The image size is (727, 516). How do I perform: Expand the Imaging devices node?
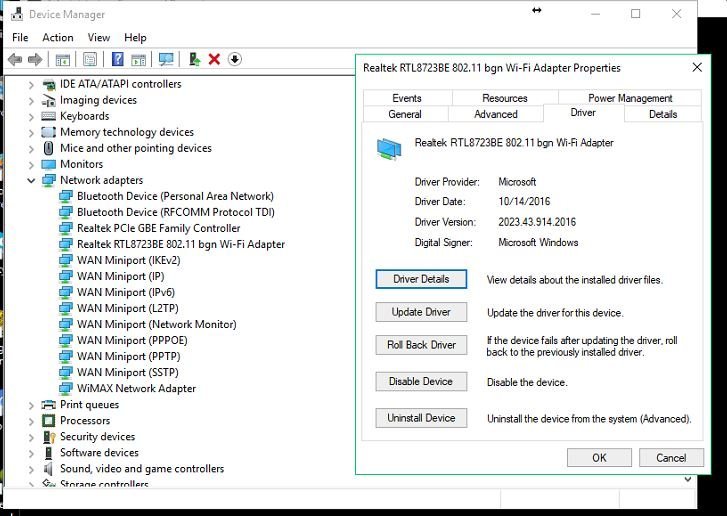click(x=31, y=101)
